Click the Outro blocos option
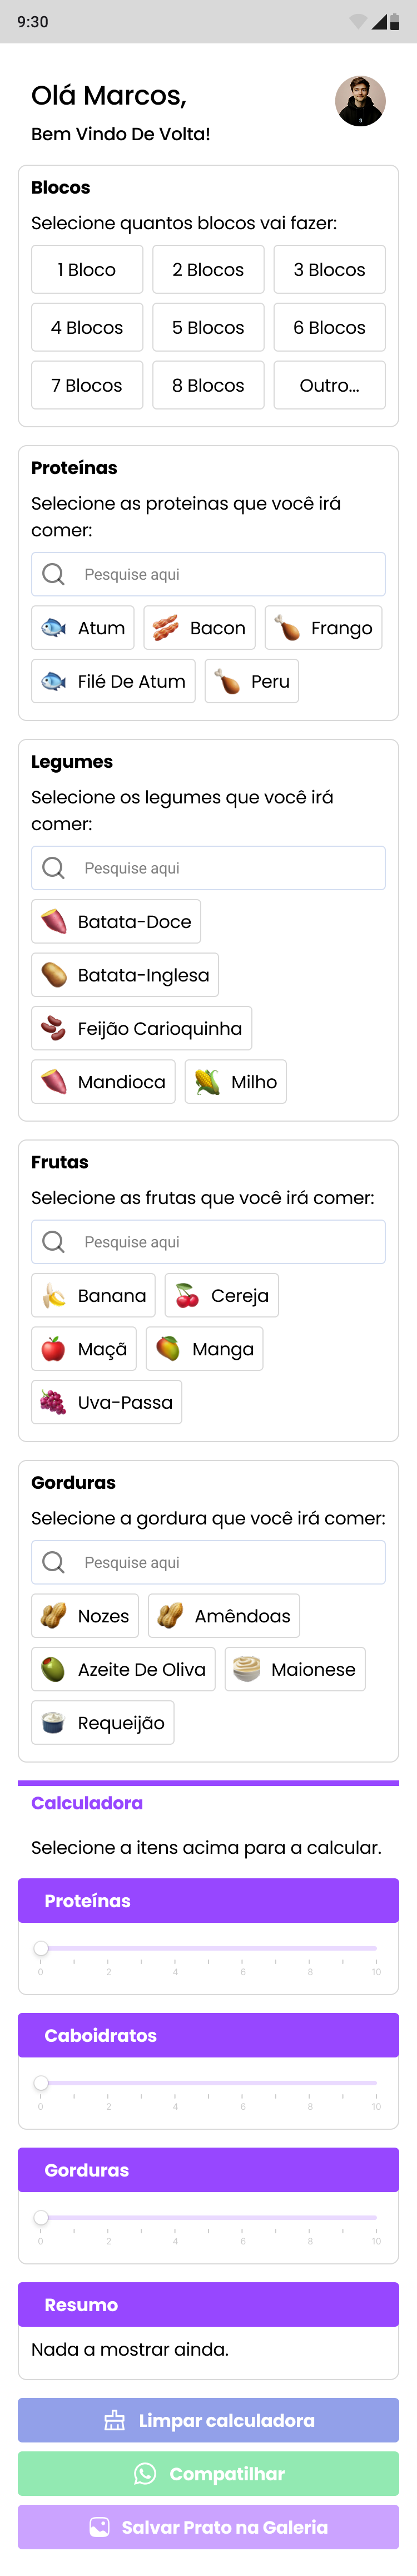Image resolution: width=417 pixels, height=2576 pixels. pos(329,385)
